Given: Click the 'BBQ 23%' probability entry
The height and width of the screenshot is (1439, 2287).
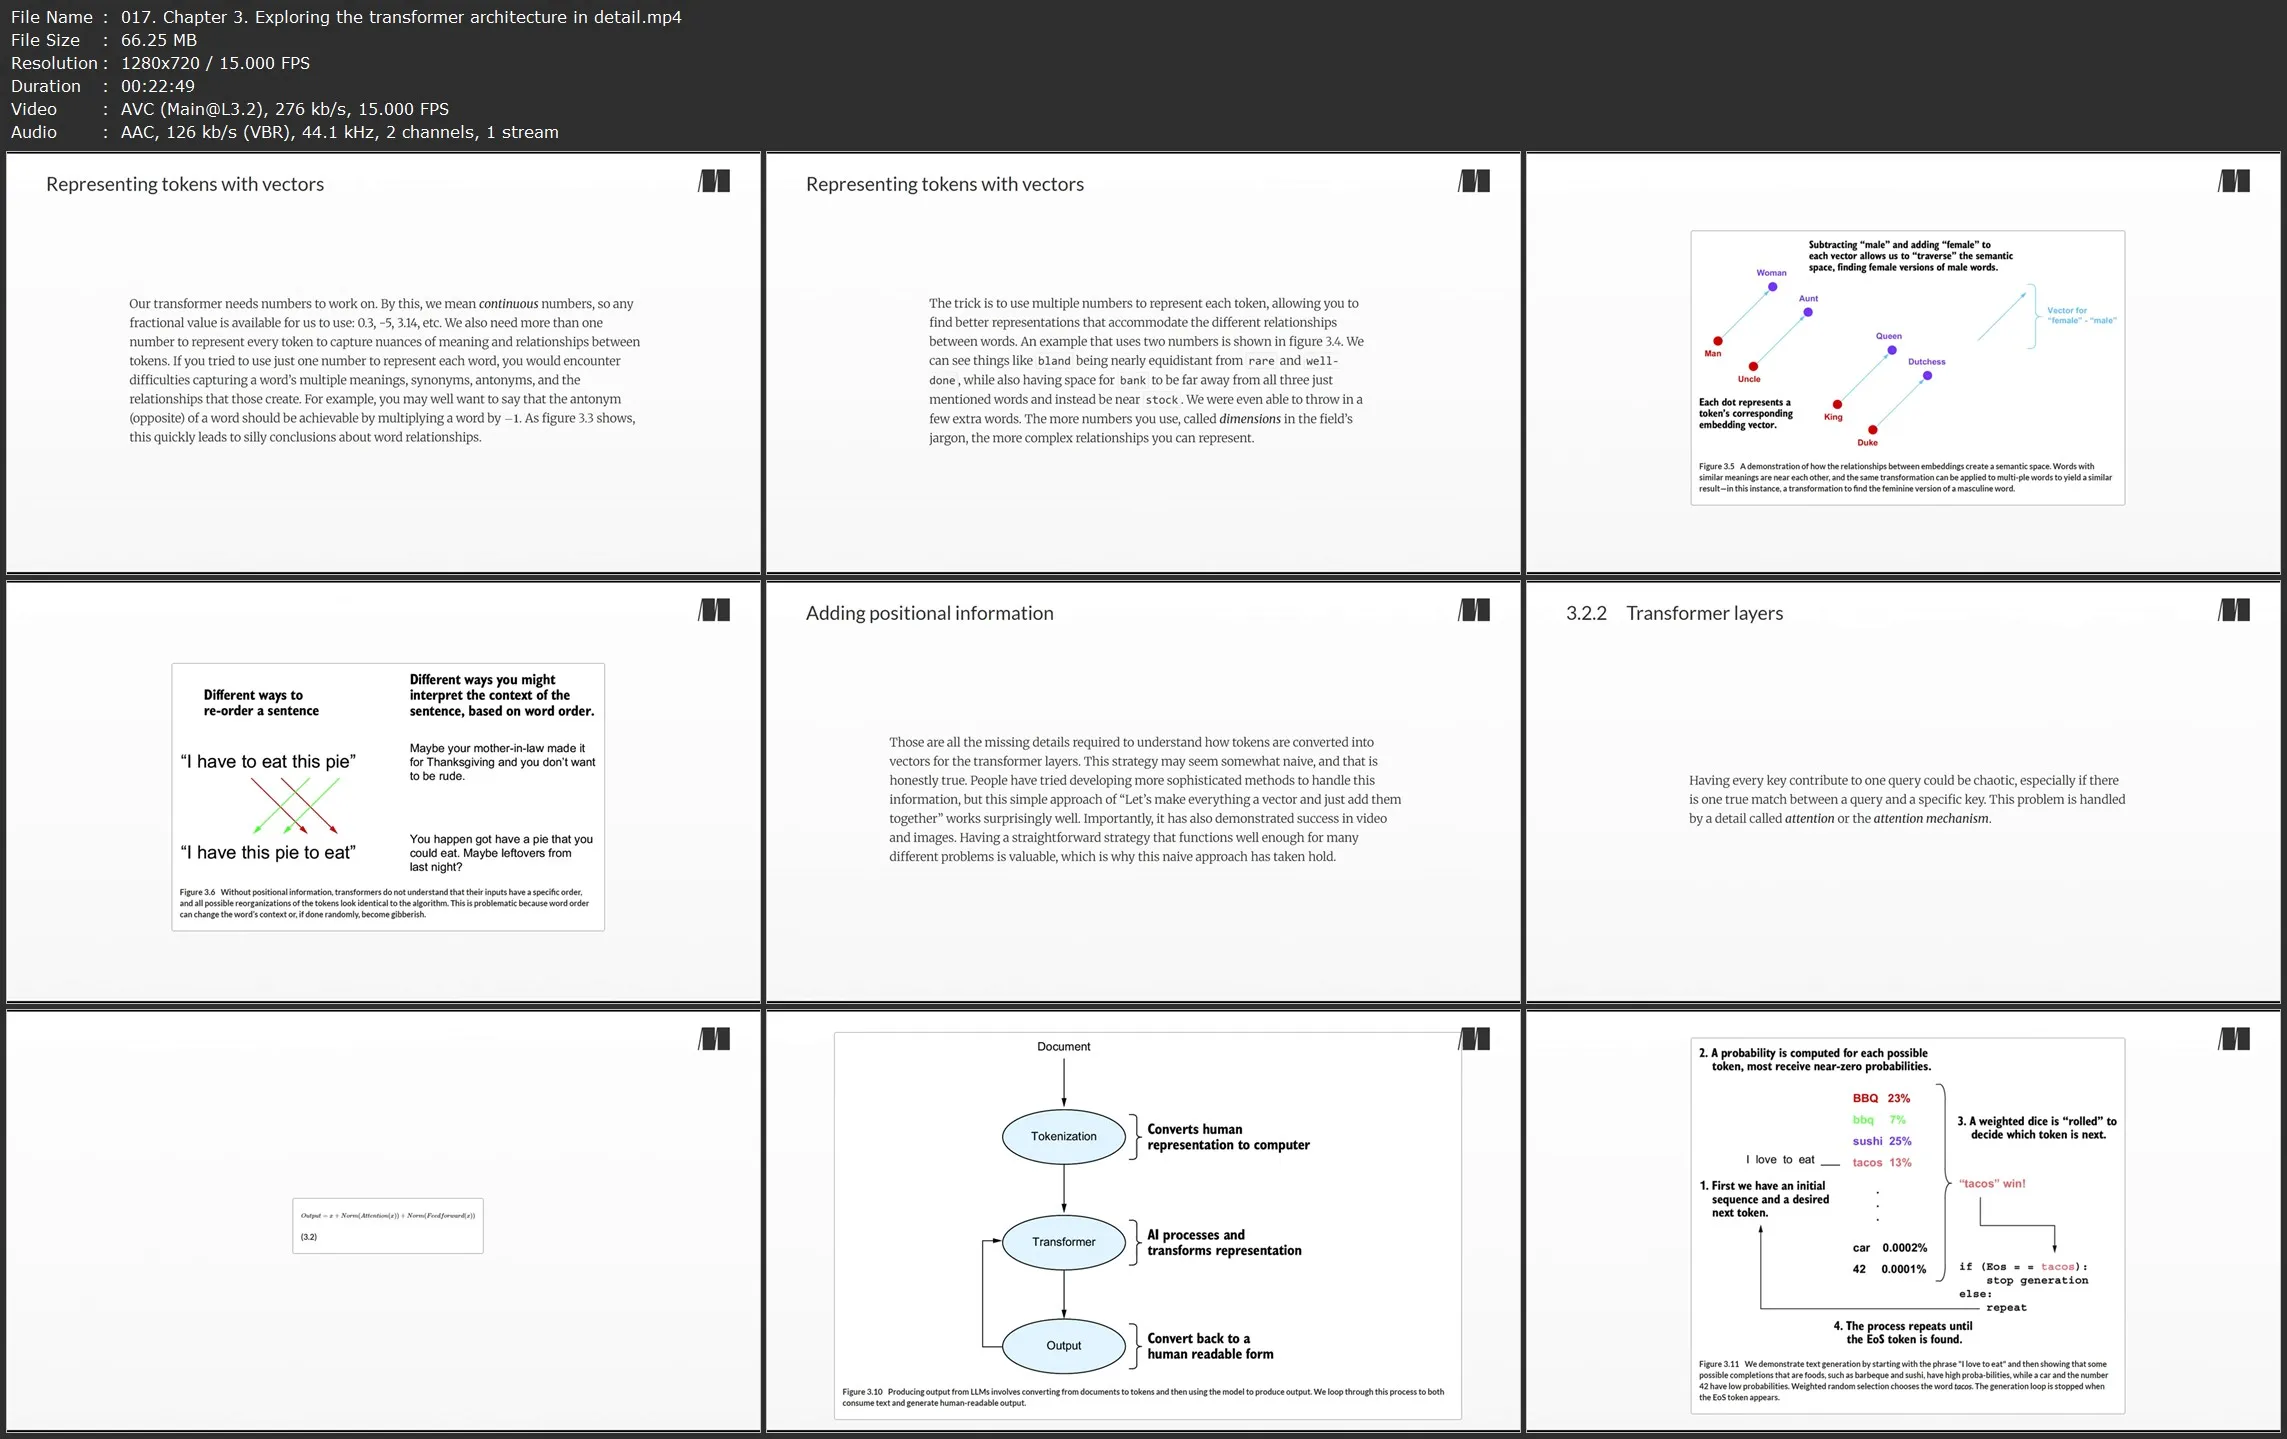Looking at the screenshot, I should [x=1881, y=1098].
